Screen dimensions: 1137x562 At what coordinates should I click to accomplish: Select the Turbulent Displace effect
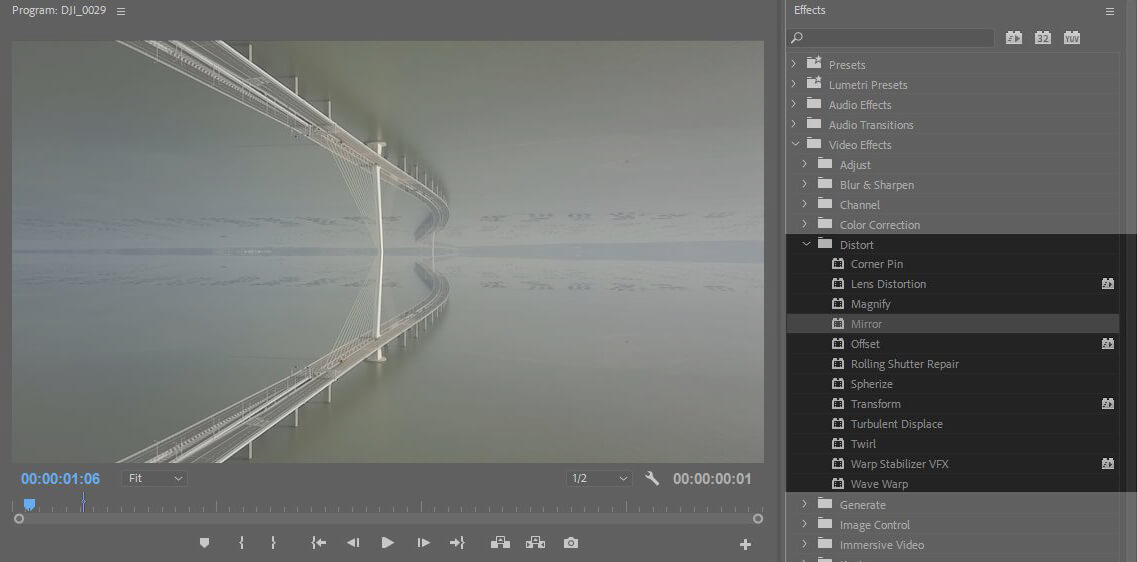pyautogui.click(x=896, y=423)
